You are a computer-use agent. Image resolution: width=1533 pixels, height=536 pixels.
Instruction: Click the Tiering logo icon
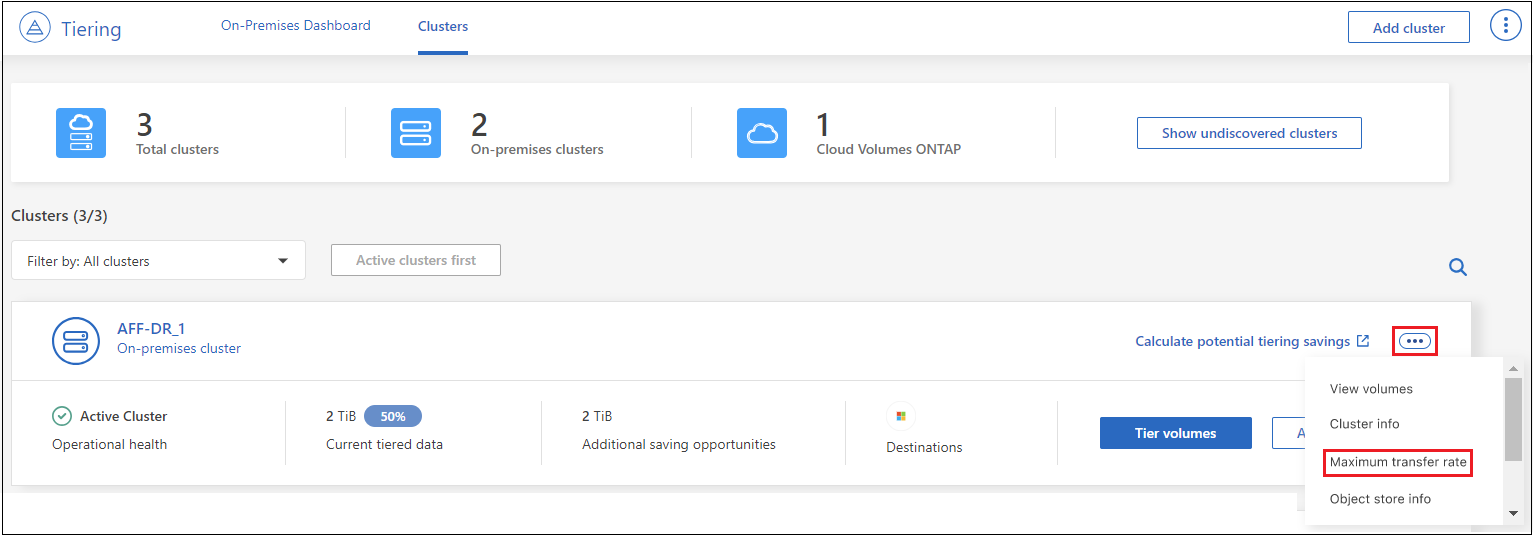tap(35, 28)
